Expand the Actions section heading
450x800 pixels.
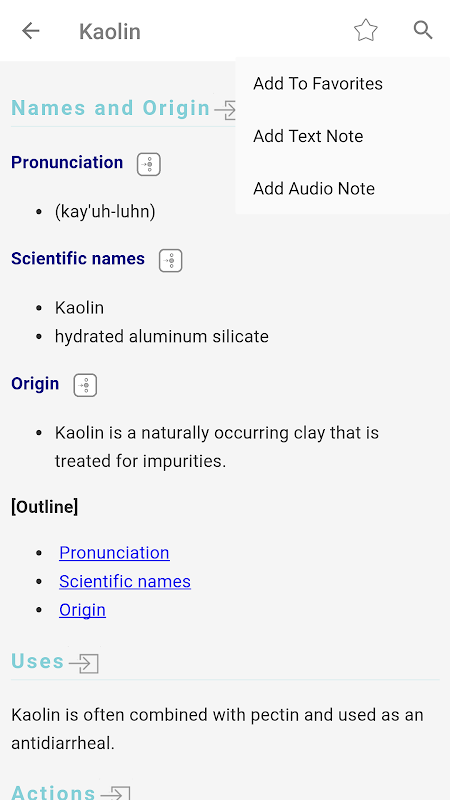tap(54, 792)
